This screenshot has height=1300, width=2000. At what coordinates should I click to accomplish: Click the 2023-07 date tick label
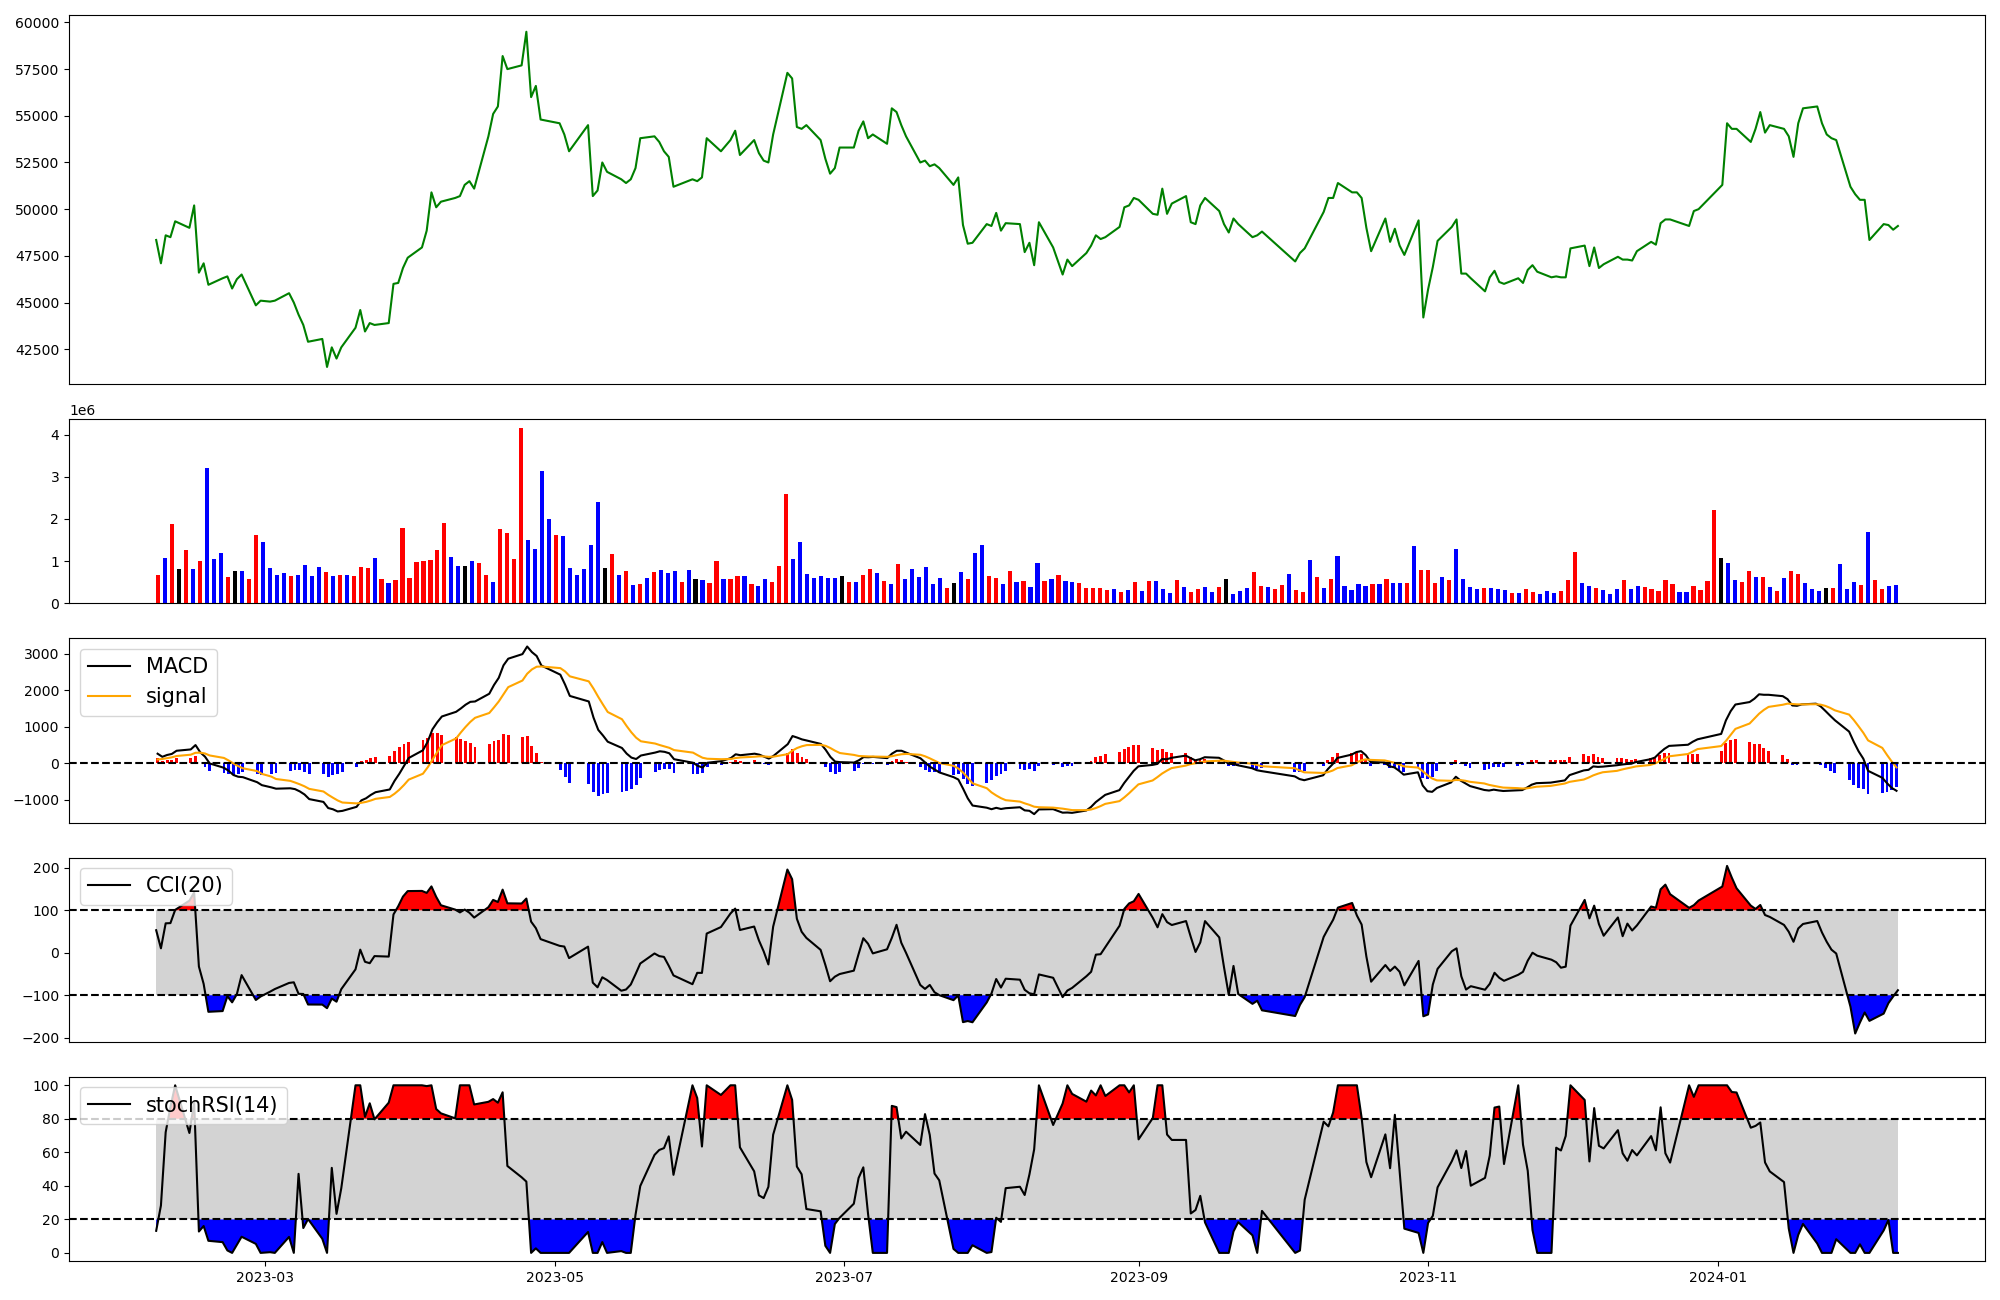844,1277
